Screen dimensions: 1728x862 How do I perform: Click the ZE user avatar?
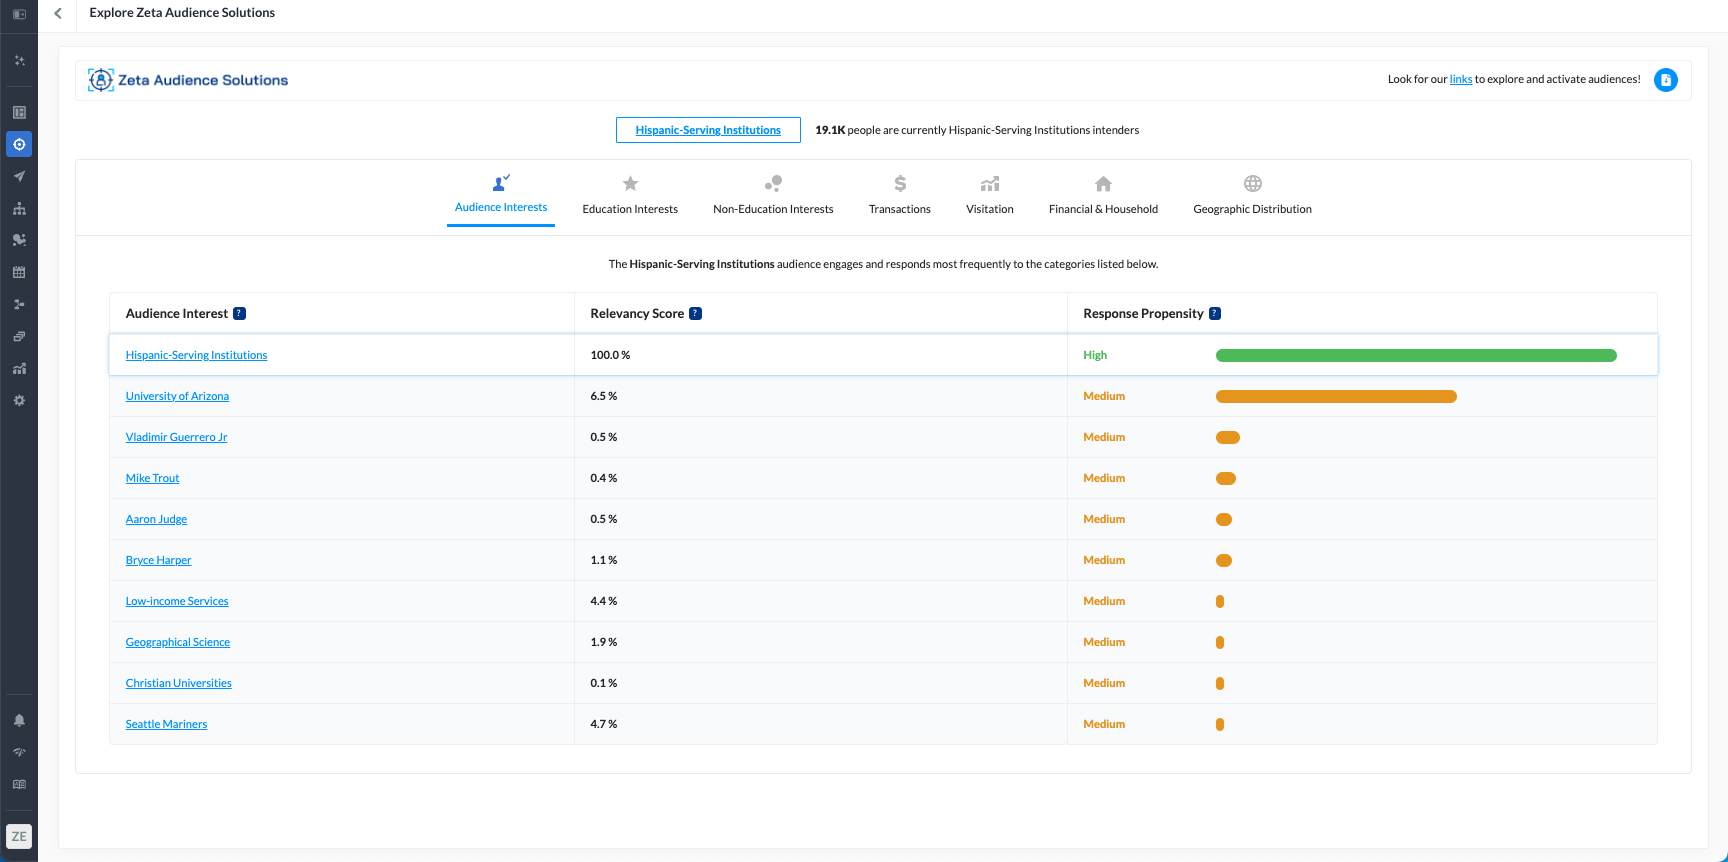coord(19,836)
